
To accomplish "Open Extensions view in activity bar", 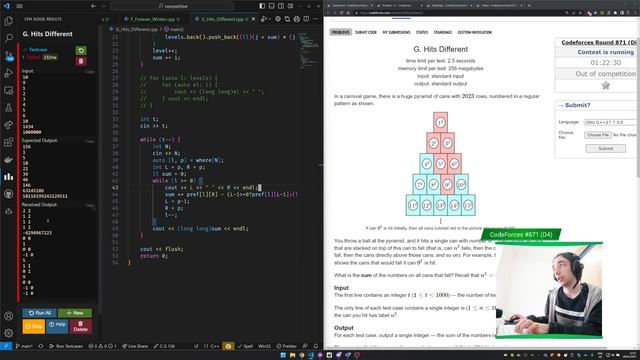I will pyautogui.click(x=9, y=142).
